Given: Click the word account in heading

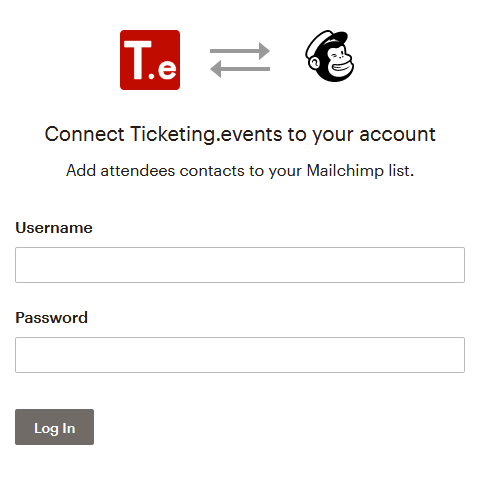Looking at the screenshot, I should pyautogui.click(x=397, y=135).
